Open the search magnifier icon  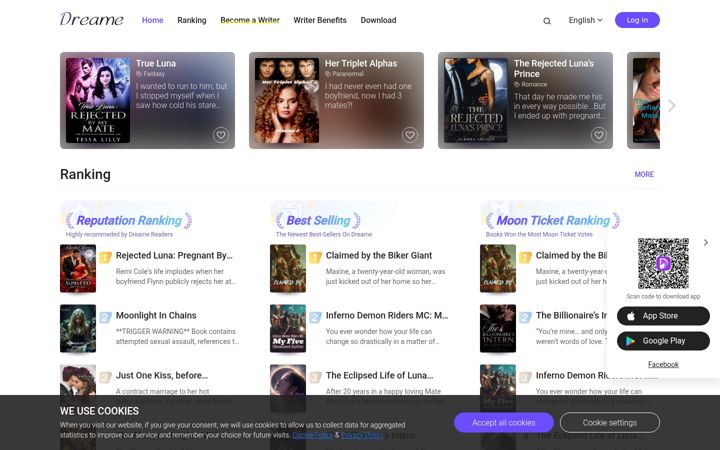point(546,21)
